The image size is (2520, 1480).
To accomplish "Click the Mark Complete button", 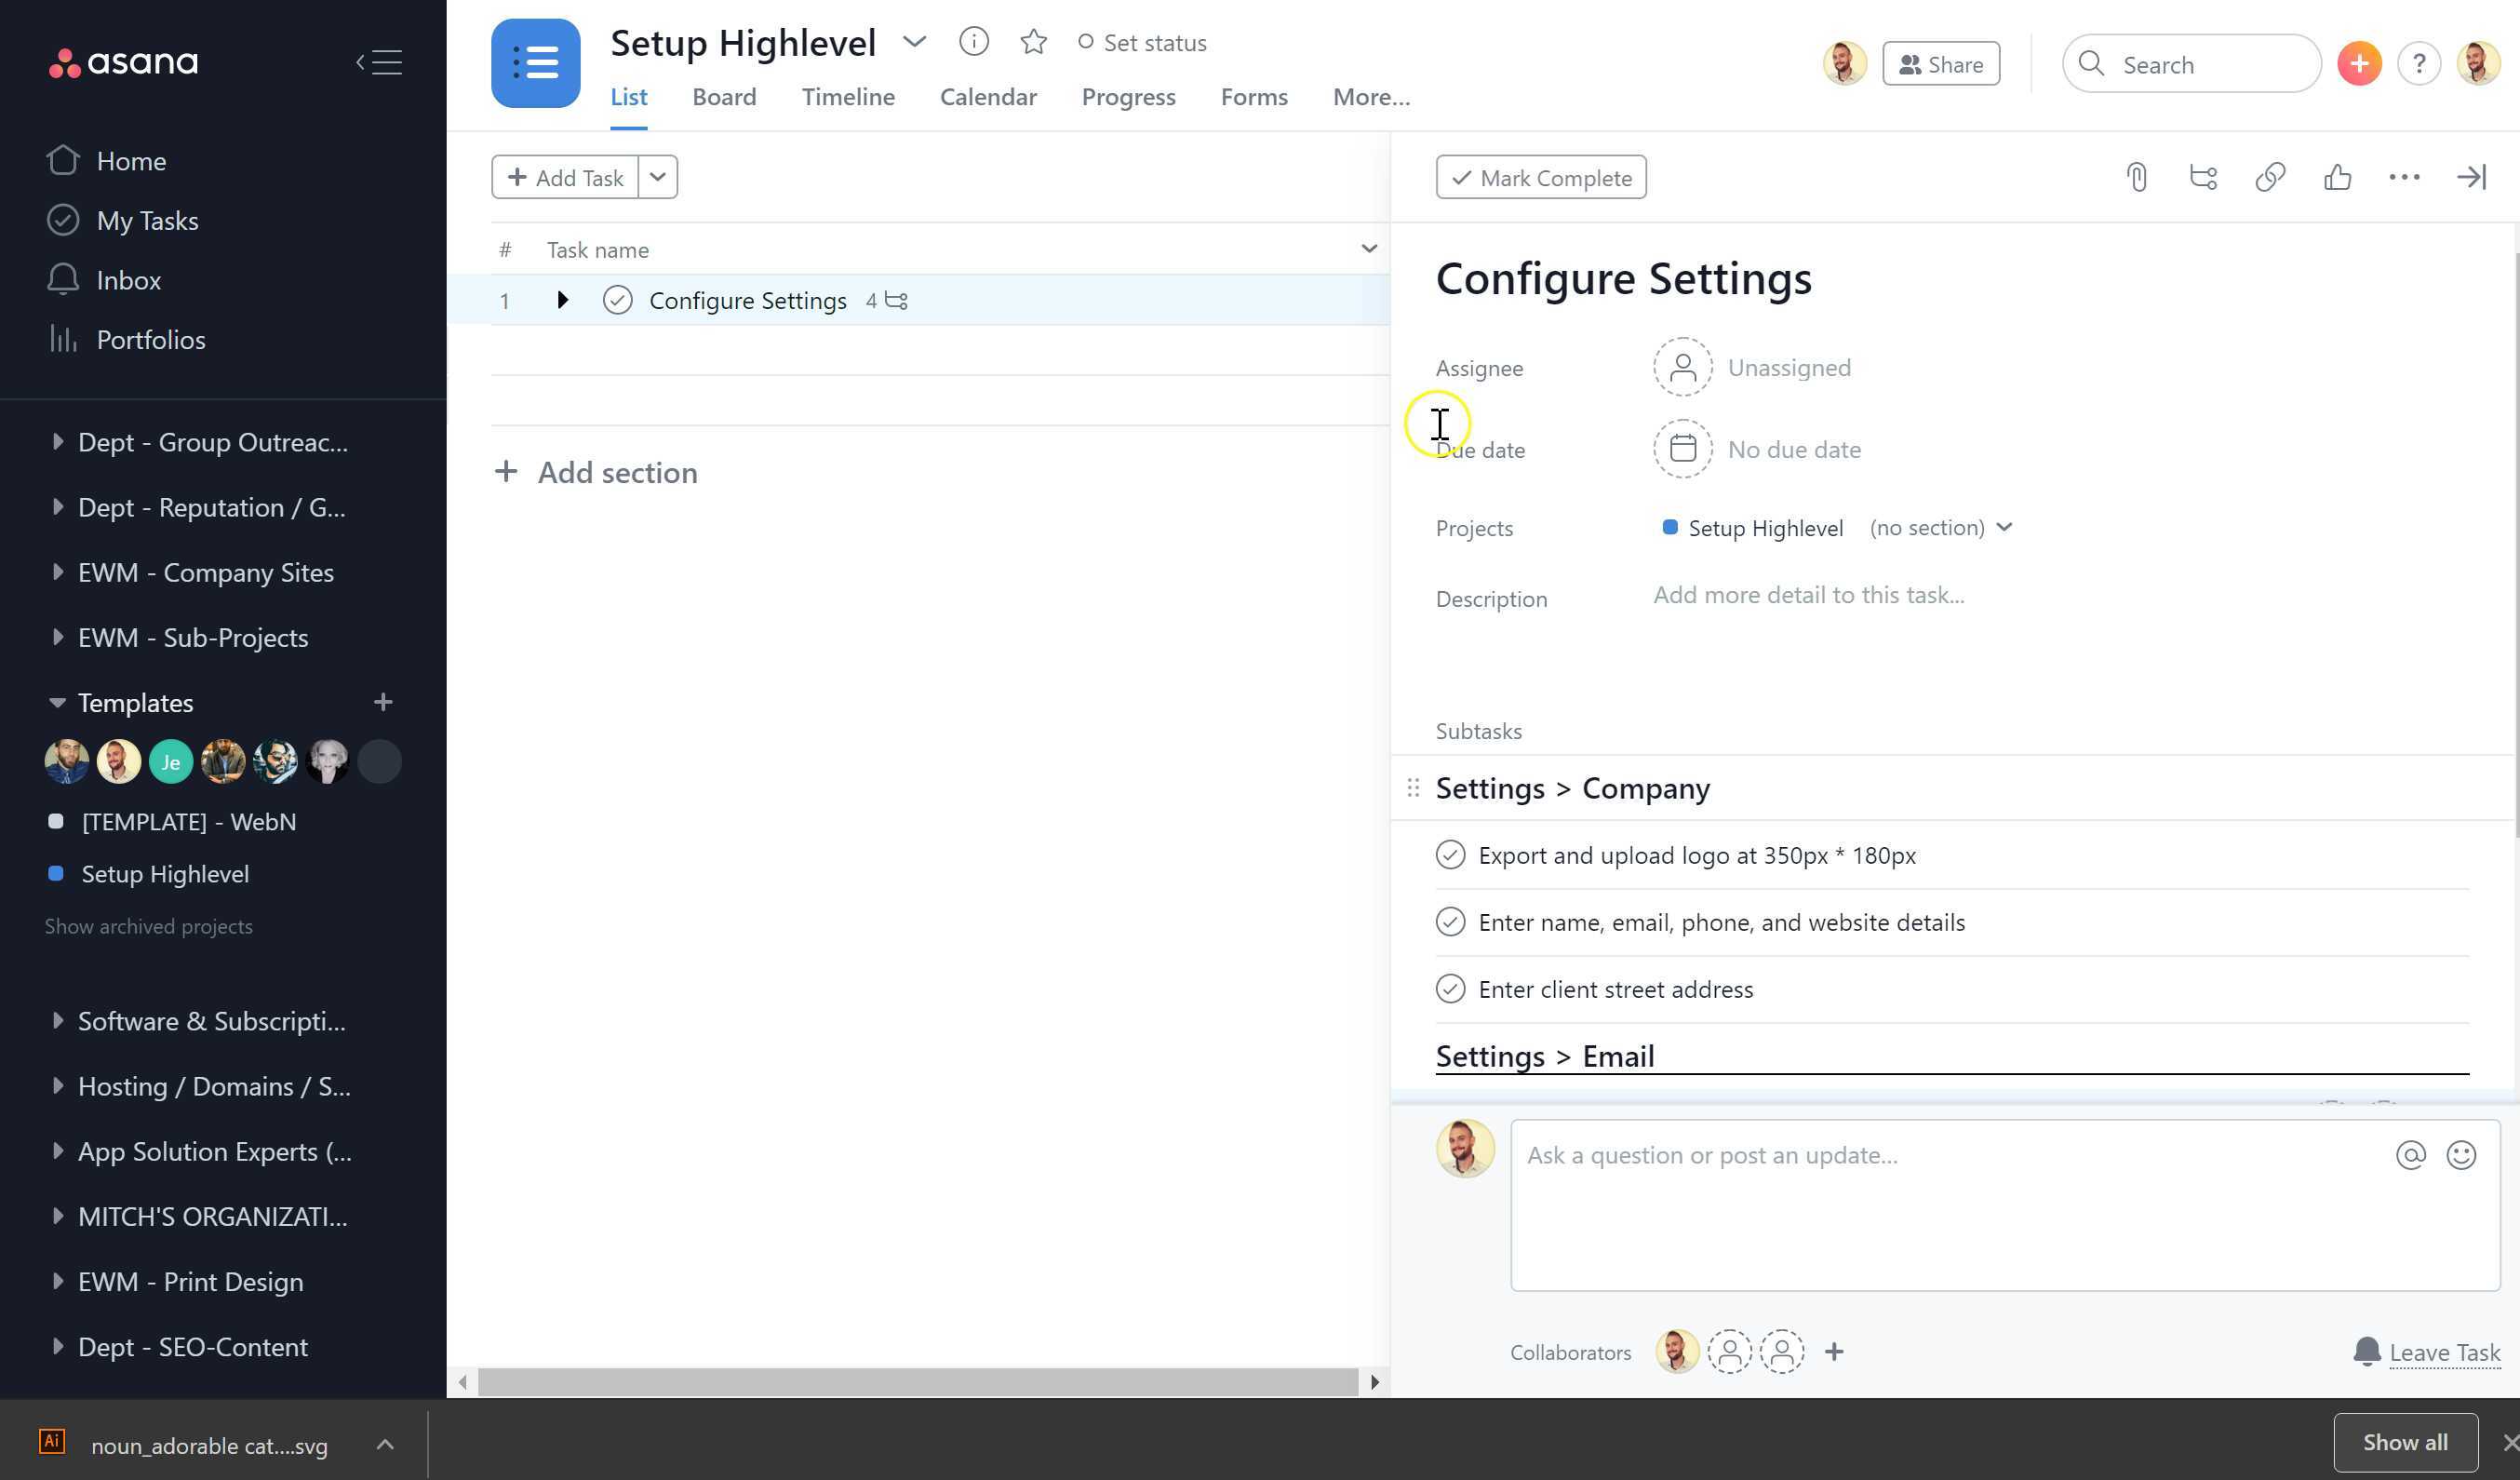I will point(1540,177).
